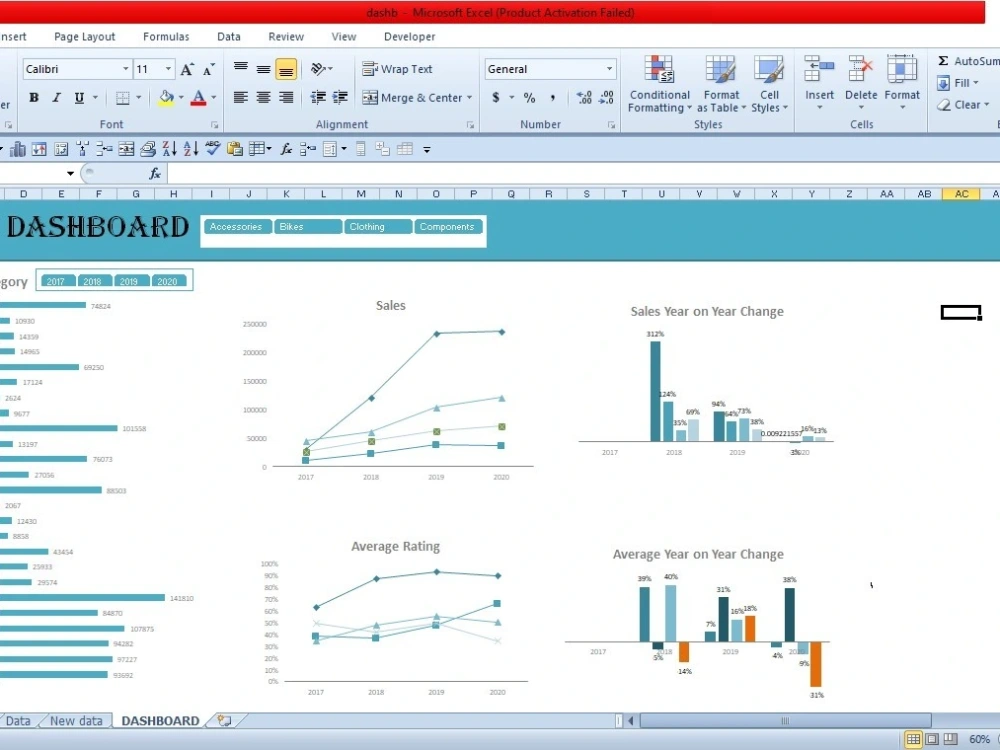This screenshot has width=1000, height=750.
Task: Open the Formulas ribbon tab
Action: pyautogui.click(x=166, y=37)
